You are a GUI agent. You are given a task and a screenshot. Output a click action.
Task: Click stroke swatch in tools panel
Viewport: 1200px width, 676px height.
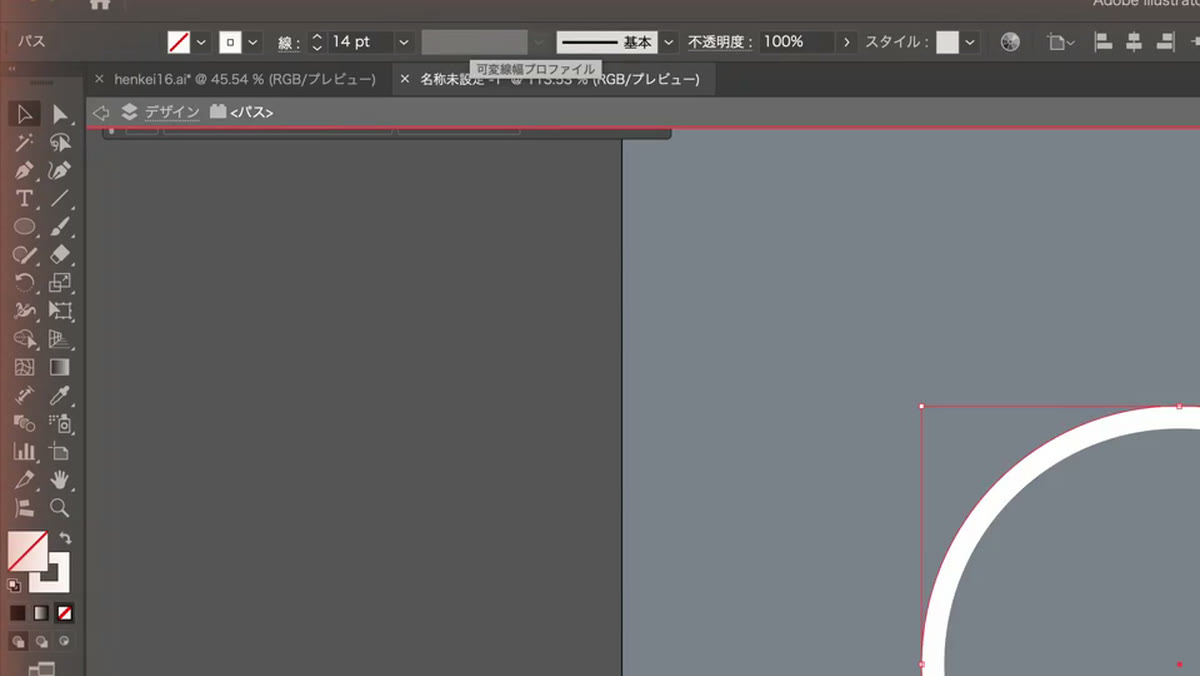coord(49,572)
